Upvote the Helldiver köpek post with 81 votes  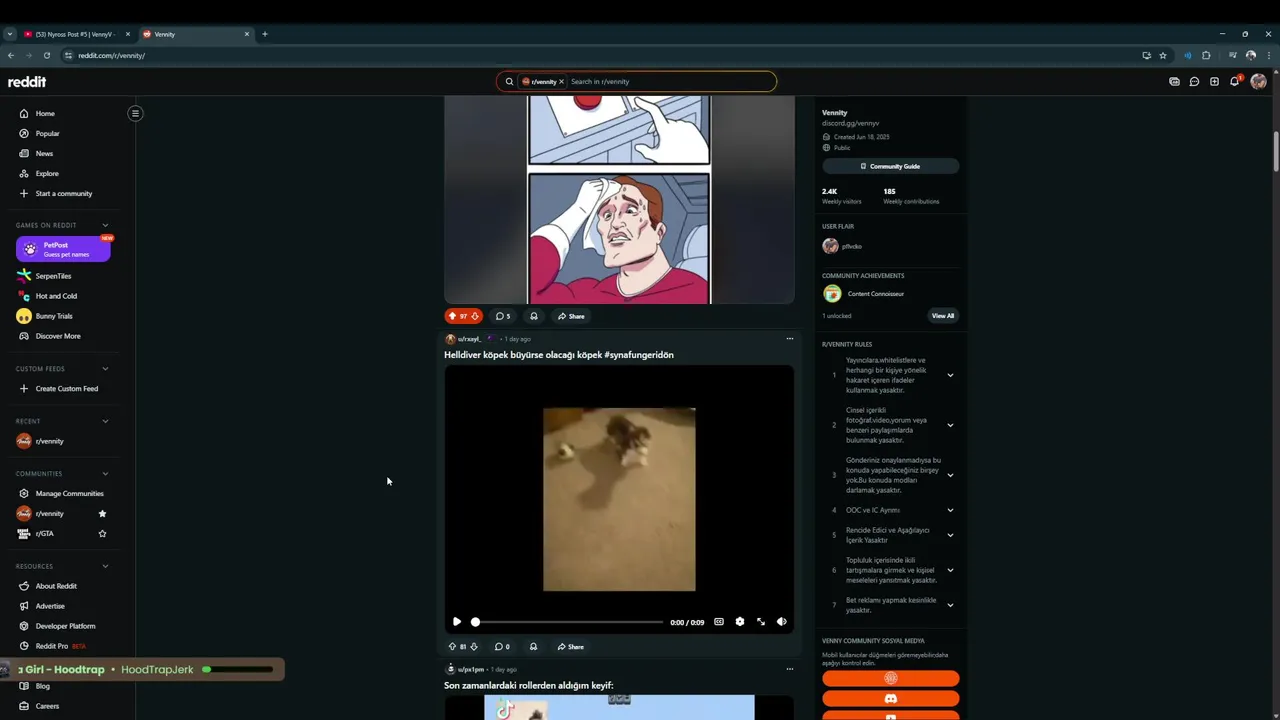tap(452, 647)
